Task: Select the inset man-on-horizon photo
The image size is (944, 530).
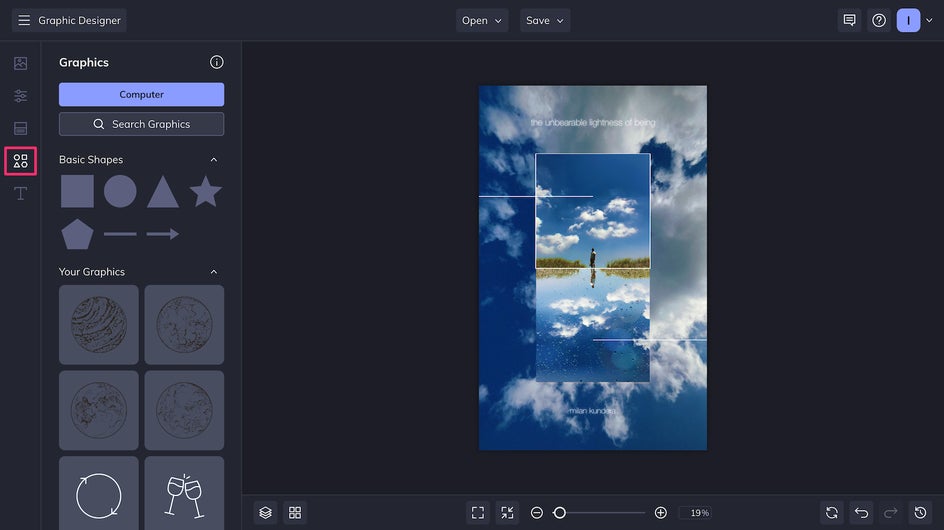Action: click(x=592, y=211)
